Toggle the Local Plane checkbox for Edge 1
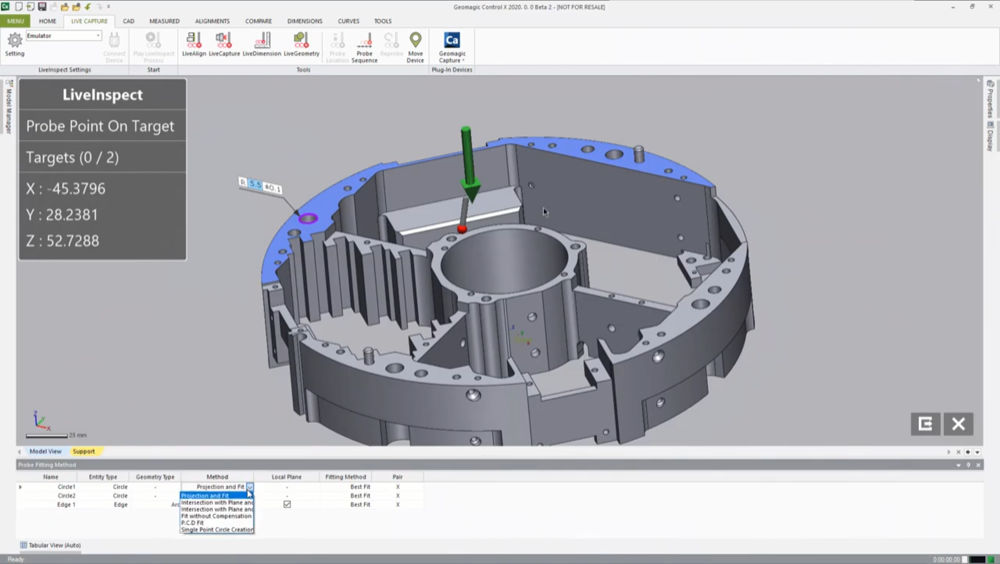This screenshot has height=564, width=1000. click(x=287, y=505)
